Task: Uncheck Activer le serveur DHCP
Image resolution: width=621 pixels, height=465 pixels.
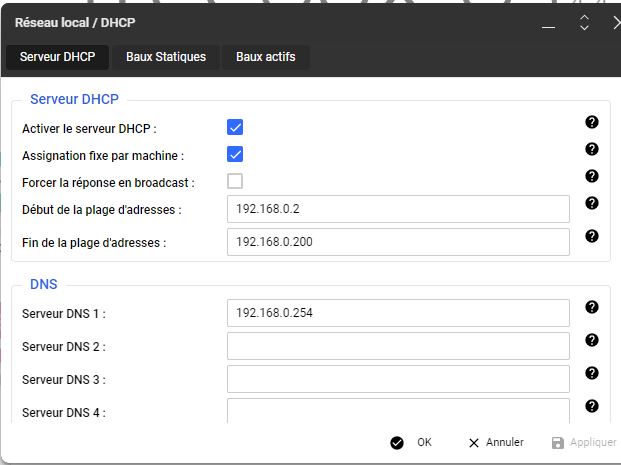Action: (235, 128)
